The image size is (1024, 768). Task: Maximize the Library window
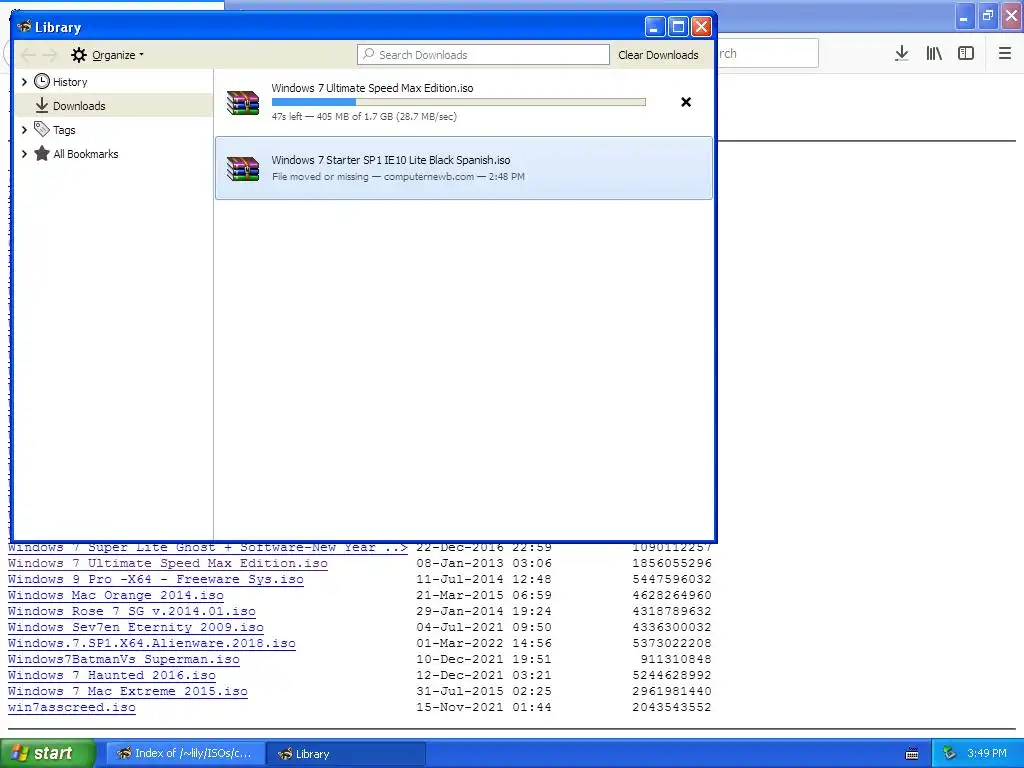click(678, 27)
